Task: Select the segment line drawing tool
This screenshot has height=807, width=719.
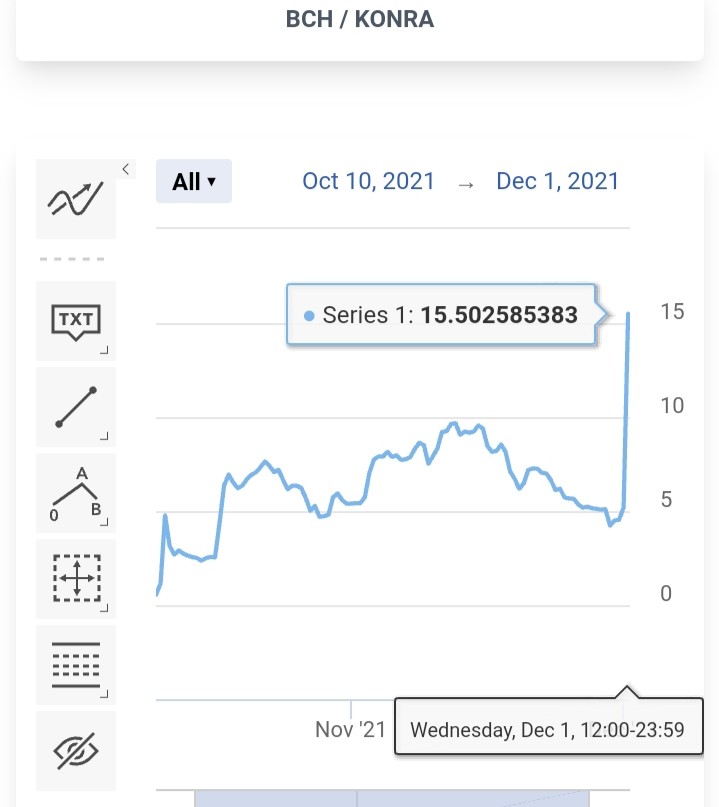Action: tap(76, 407)
